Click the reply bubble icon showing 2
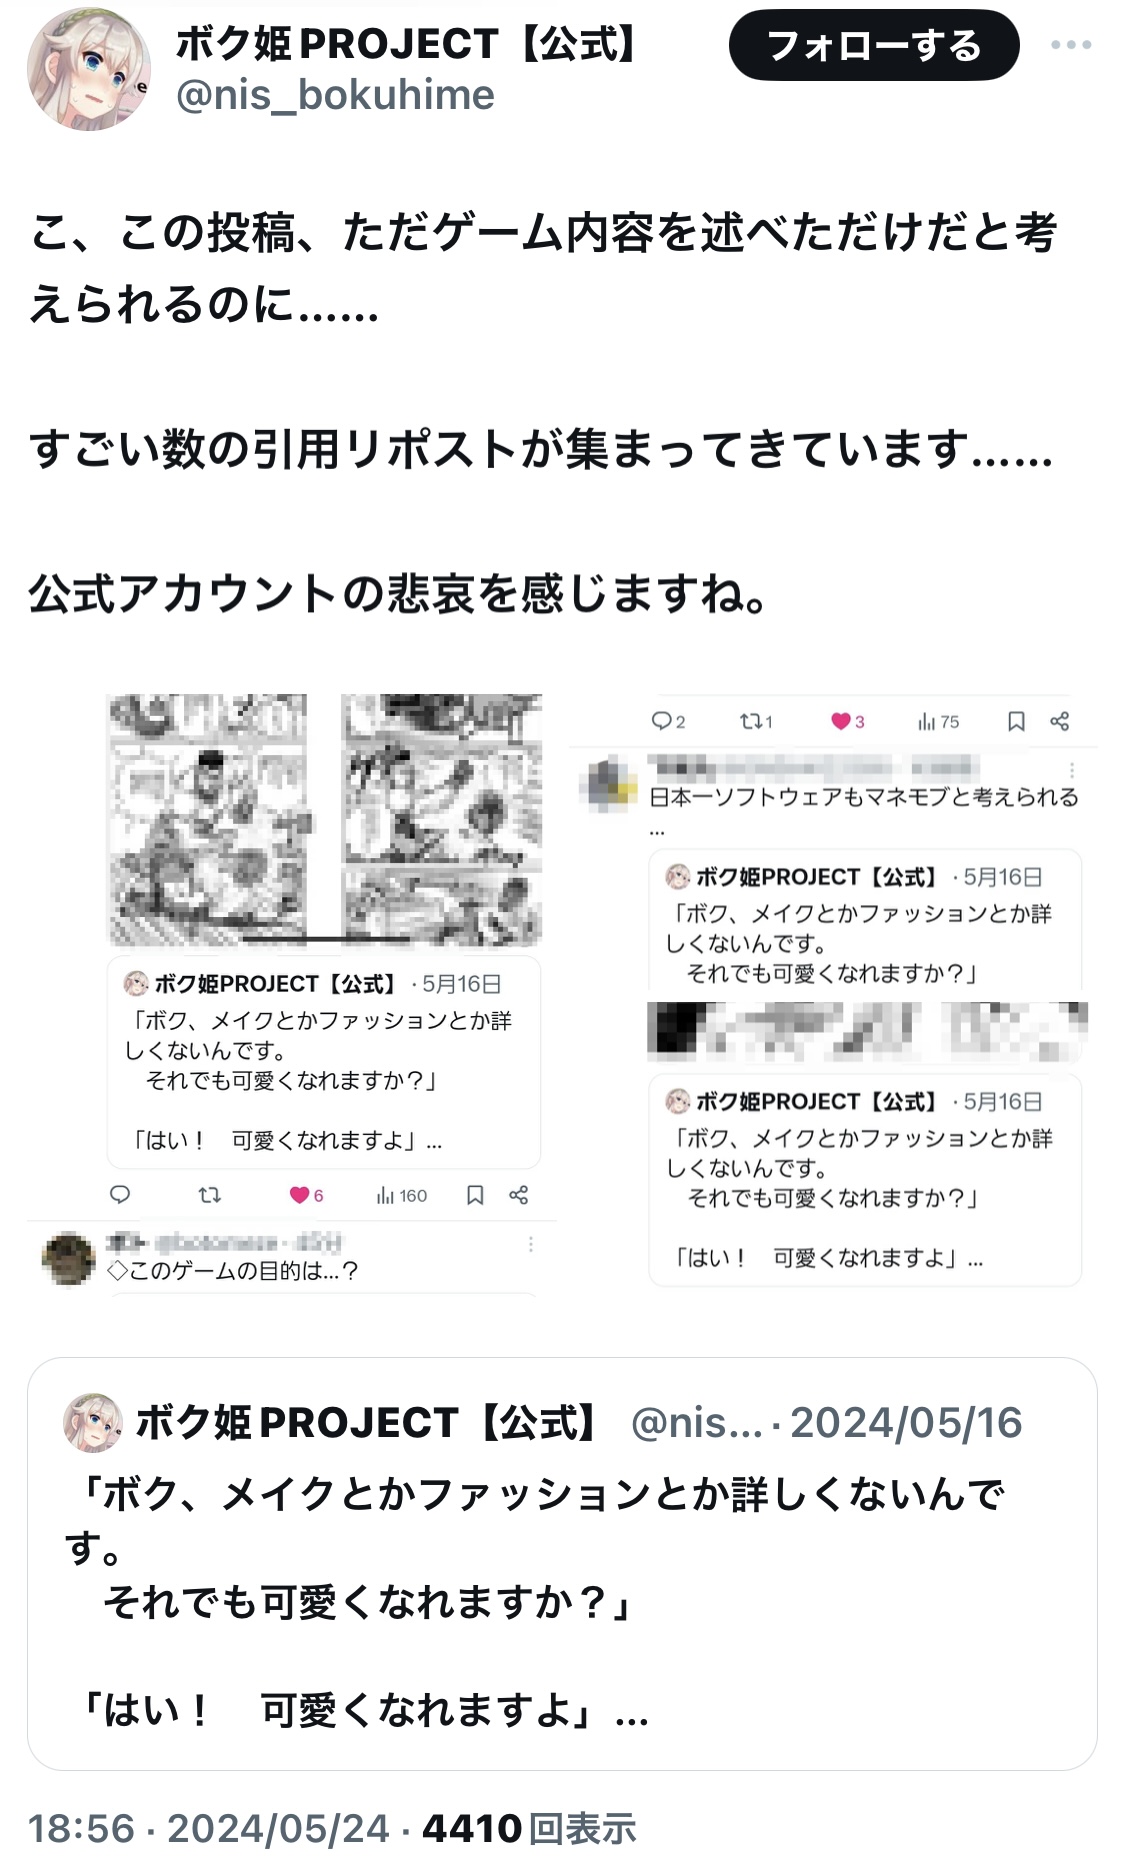The height and width of the screenshot is (1871, 1125). pos(667,721)
